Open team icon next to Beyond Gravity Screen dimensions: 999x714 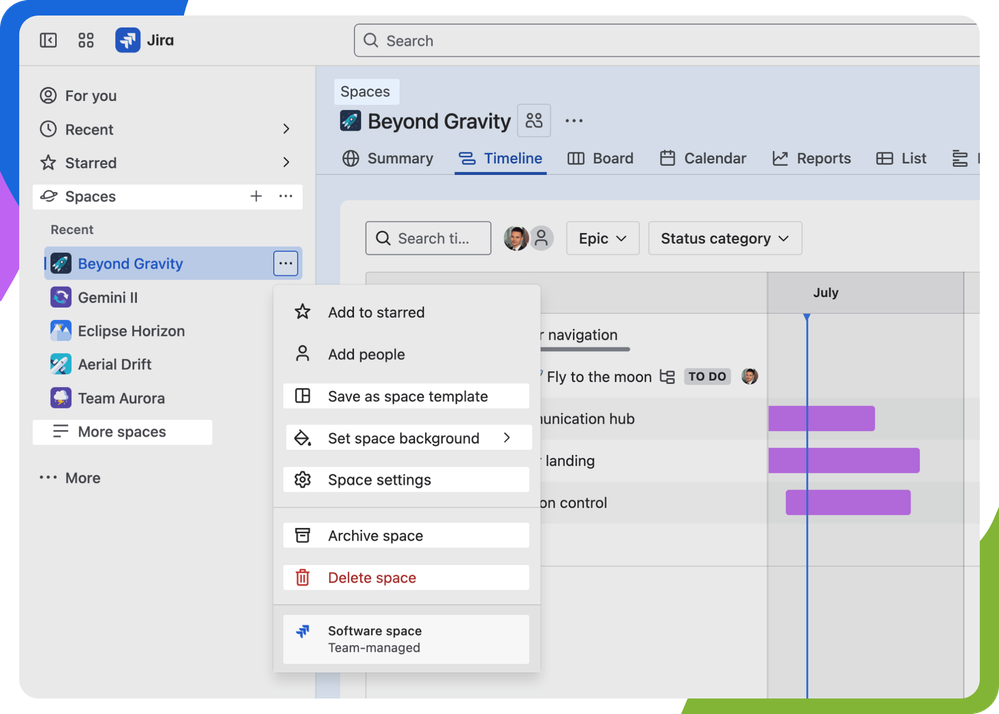coord(534,120)
